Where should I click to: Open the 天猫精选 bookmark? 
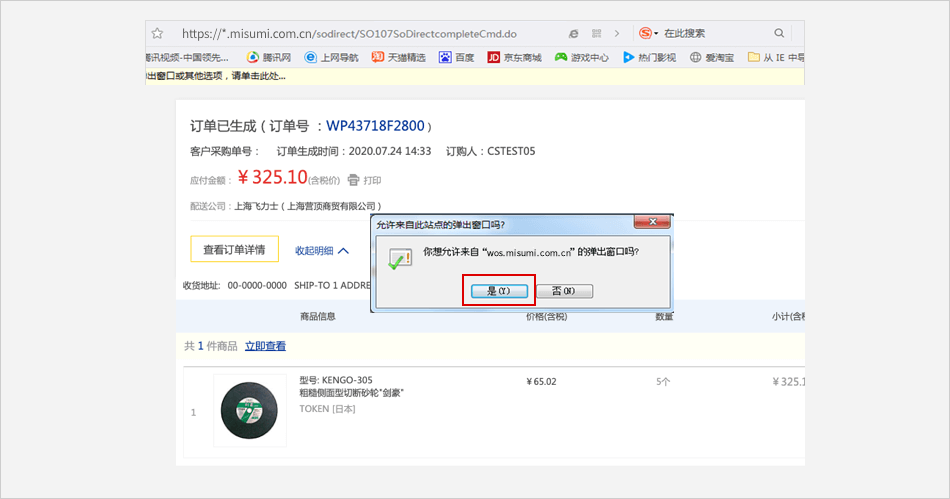tap(398, 57)
